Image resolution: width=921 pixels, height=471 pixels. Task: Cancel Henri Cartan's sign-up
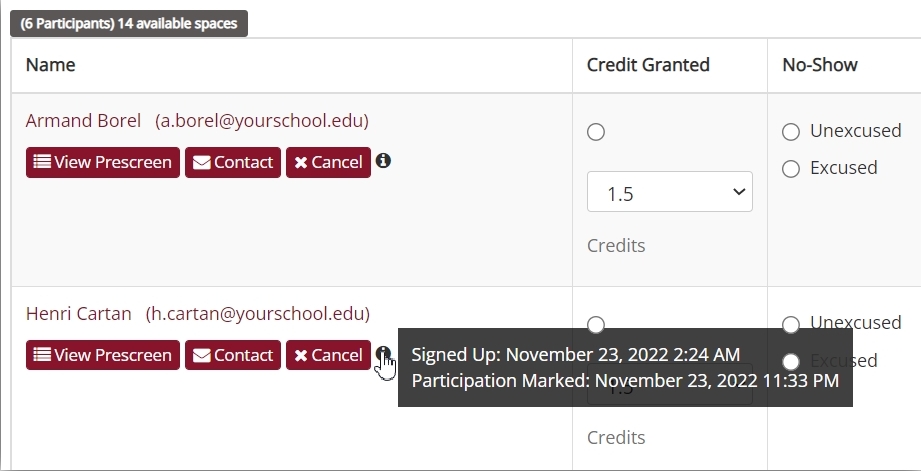(x=328, y=355)
